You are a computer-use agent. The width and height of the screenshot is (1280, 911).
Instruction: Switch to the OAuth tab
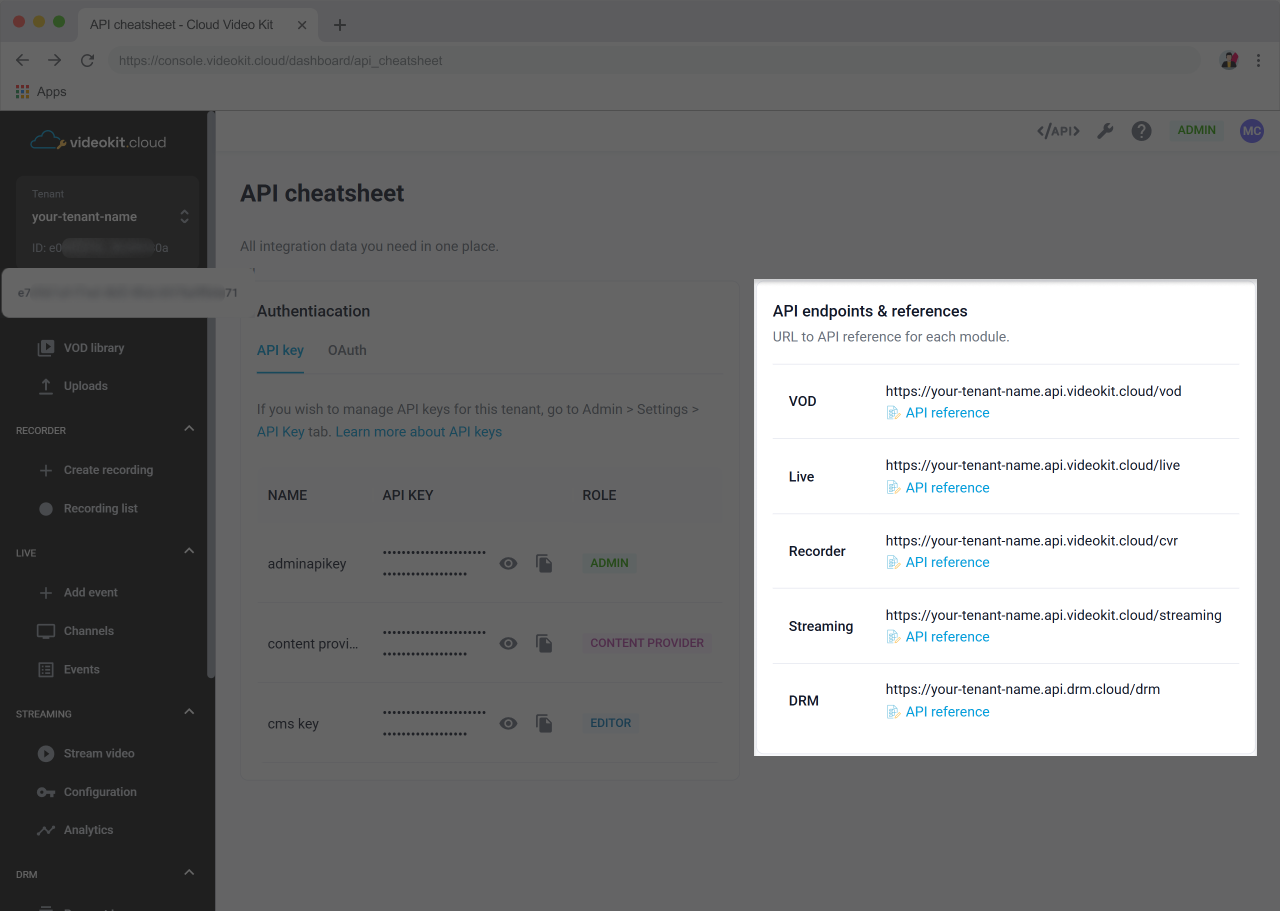(347, 351)
